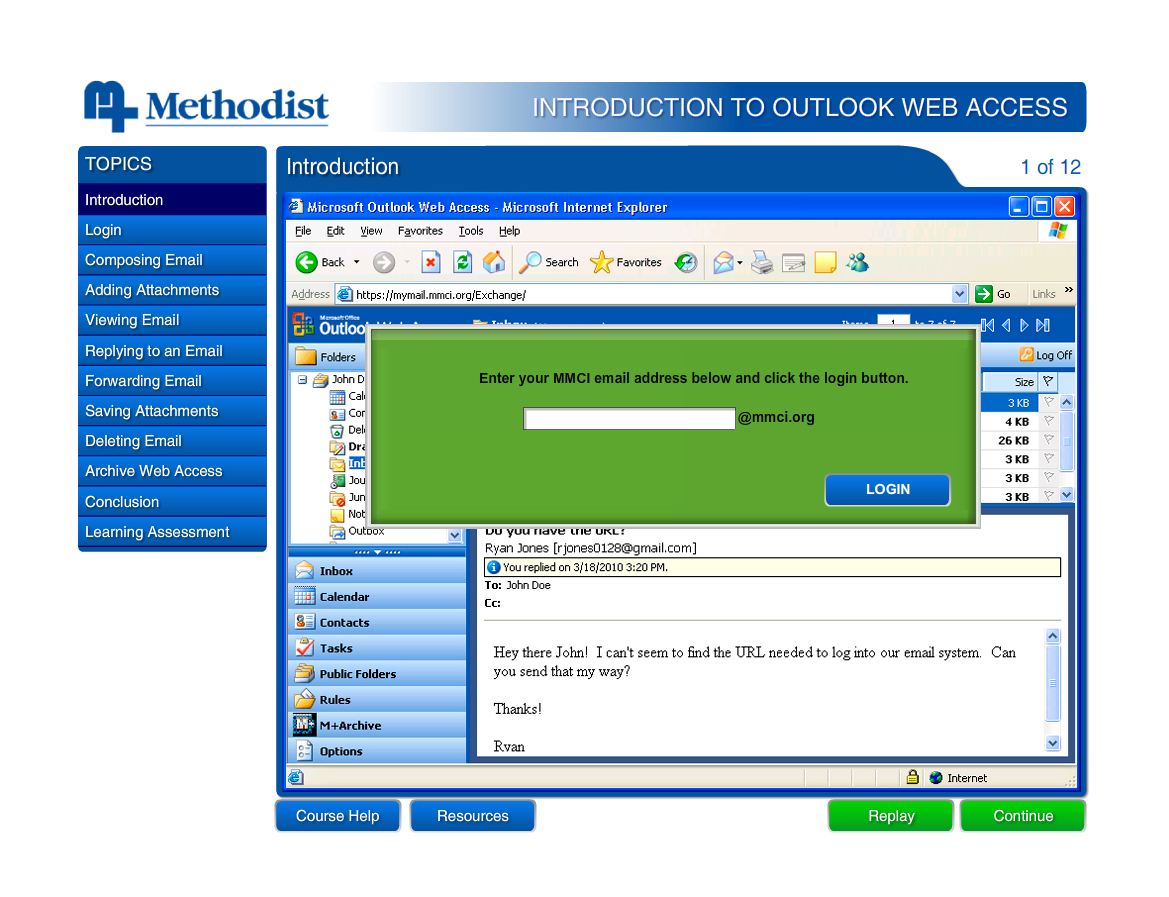
Task: Open the File menu
Action: point(303,231)
